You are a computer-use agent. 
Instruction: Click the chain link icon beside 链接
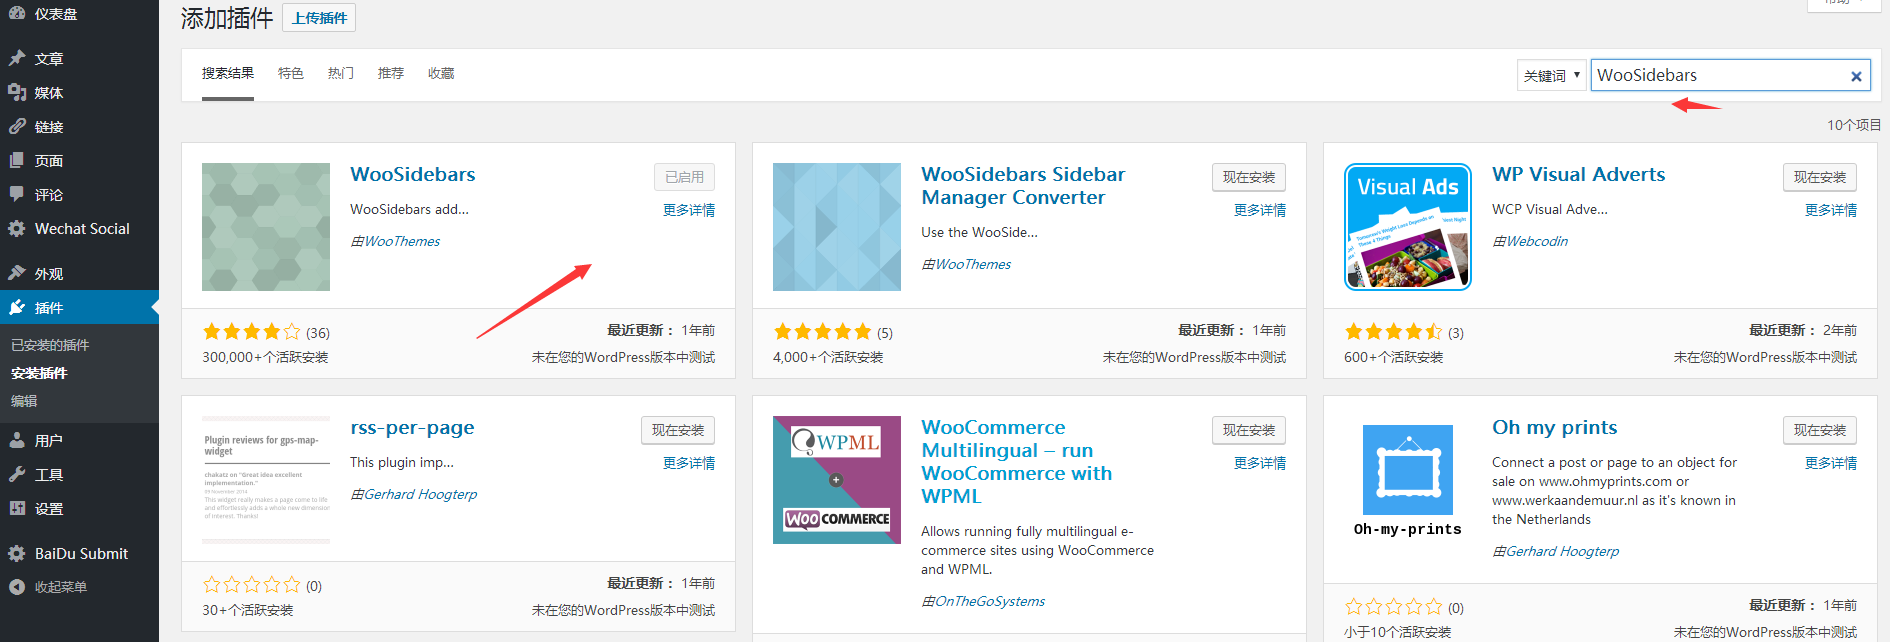(x=17, y=126)
